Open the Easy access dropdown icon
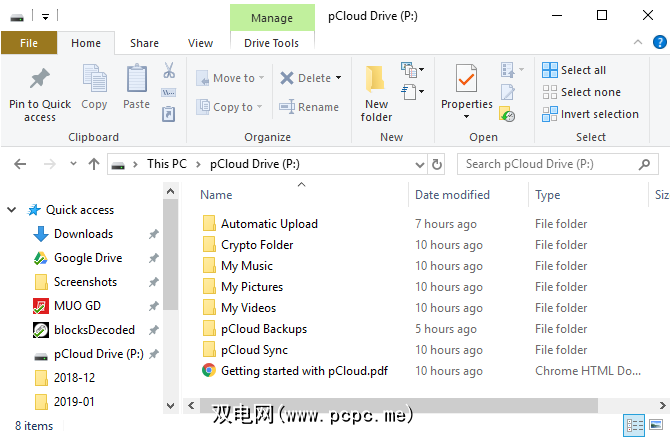Viewport: 670px width, 438px height. click(412, 91)
